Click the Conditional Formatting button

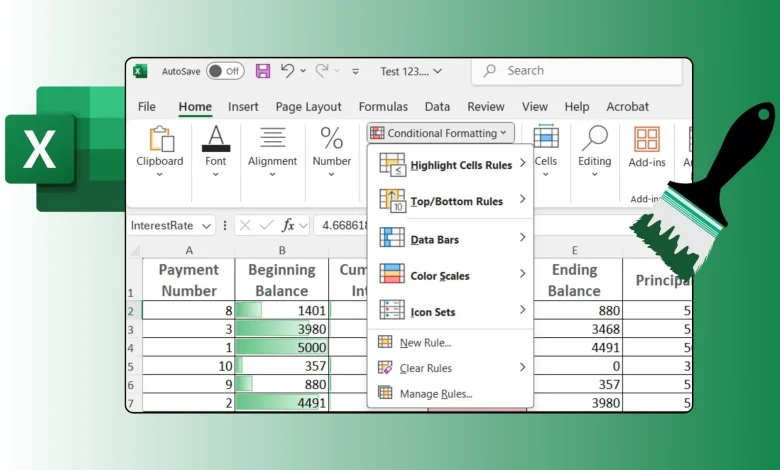440,133
